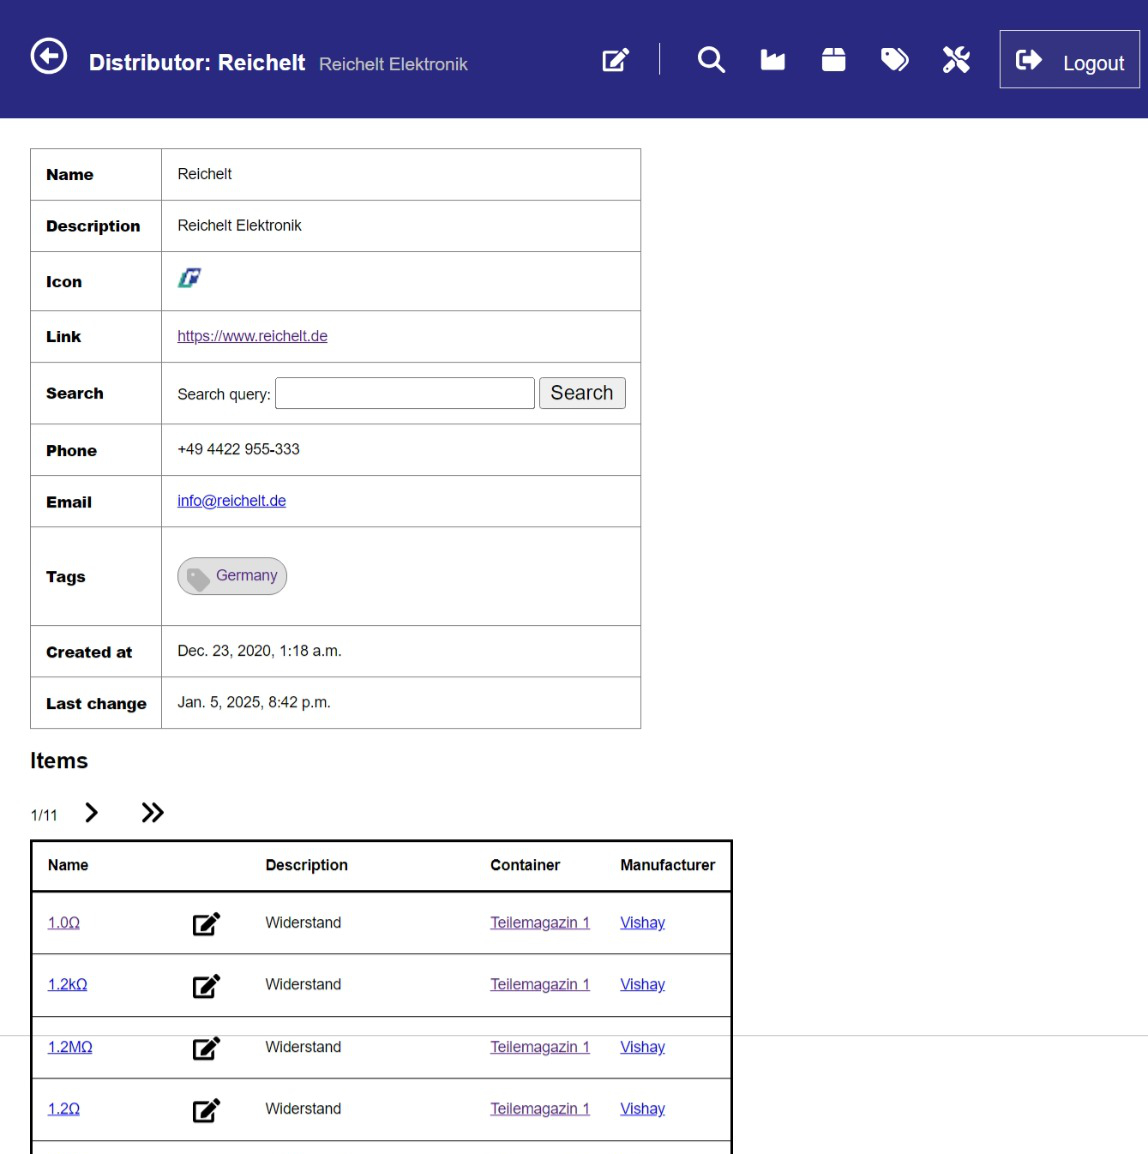
Task: Click the Manufacturer column header
Action: 667,866
